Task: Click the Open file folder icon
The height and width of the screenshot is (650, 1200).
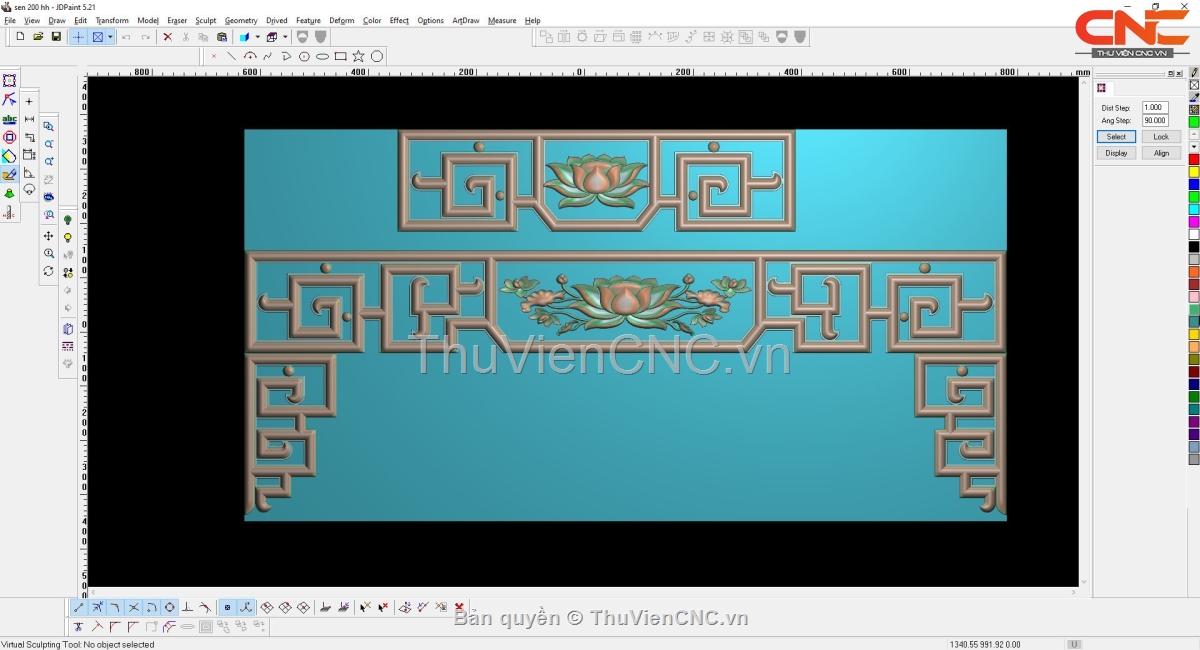Action: point(38,37)
